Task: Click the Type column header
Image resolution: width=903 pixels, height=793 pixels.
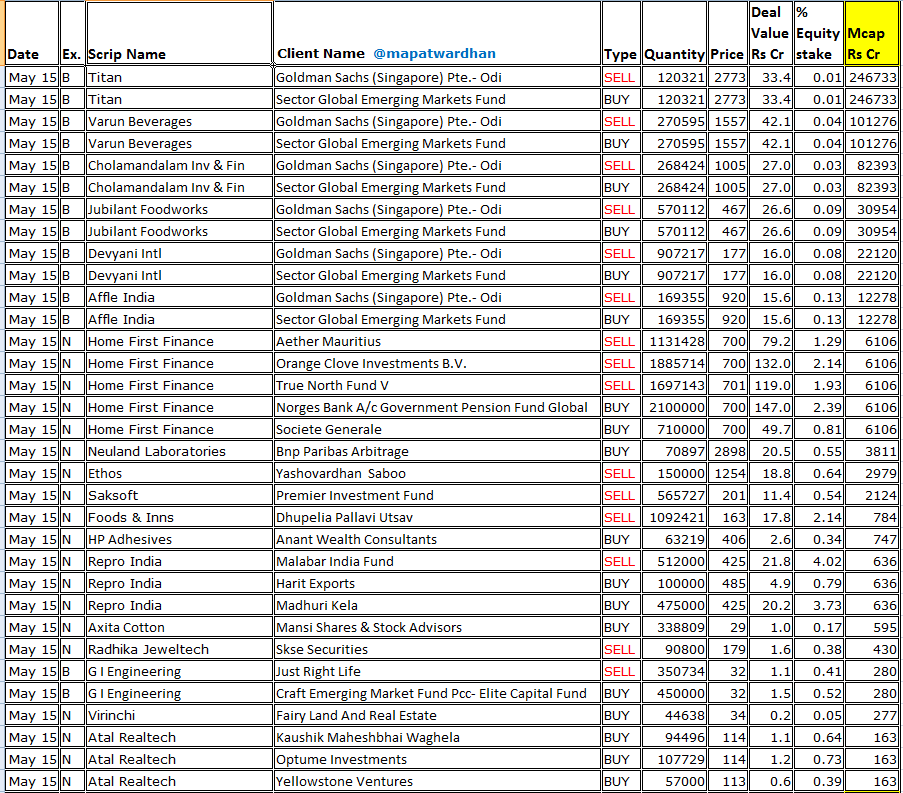Action: (x=621, y=33)
